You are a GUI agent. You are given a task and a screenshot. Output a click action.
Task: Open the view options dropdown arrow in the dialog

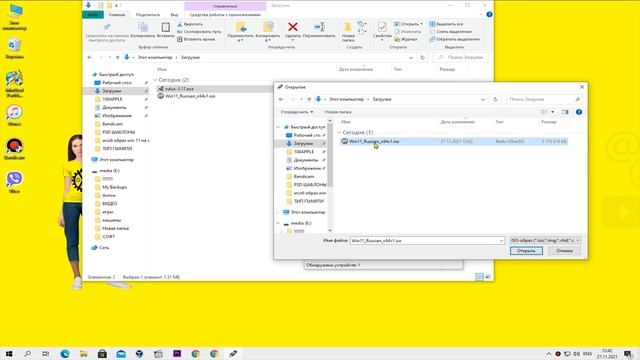553,112
